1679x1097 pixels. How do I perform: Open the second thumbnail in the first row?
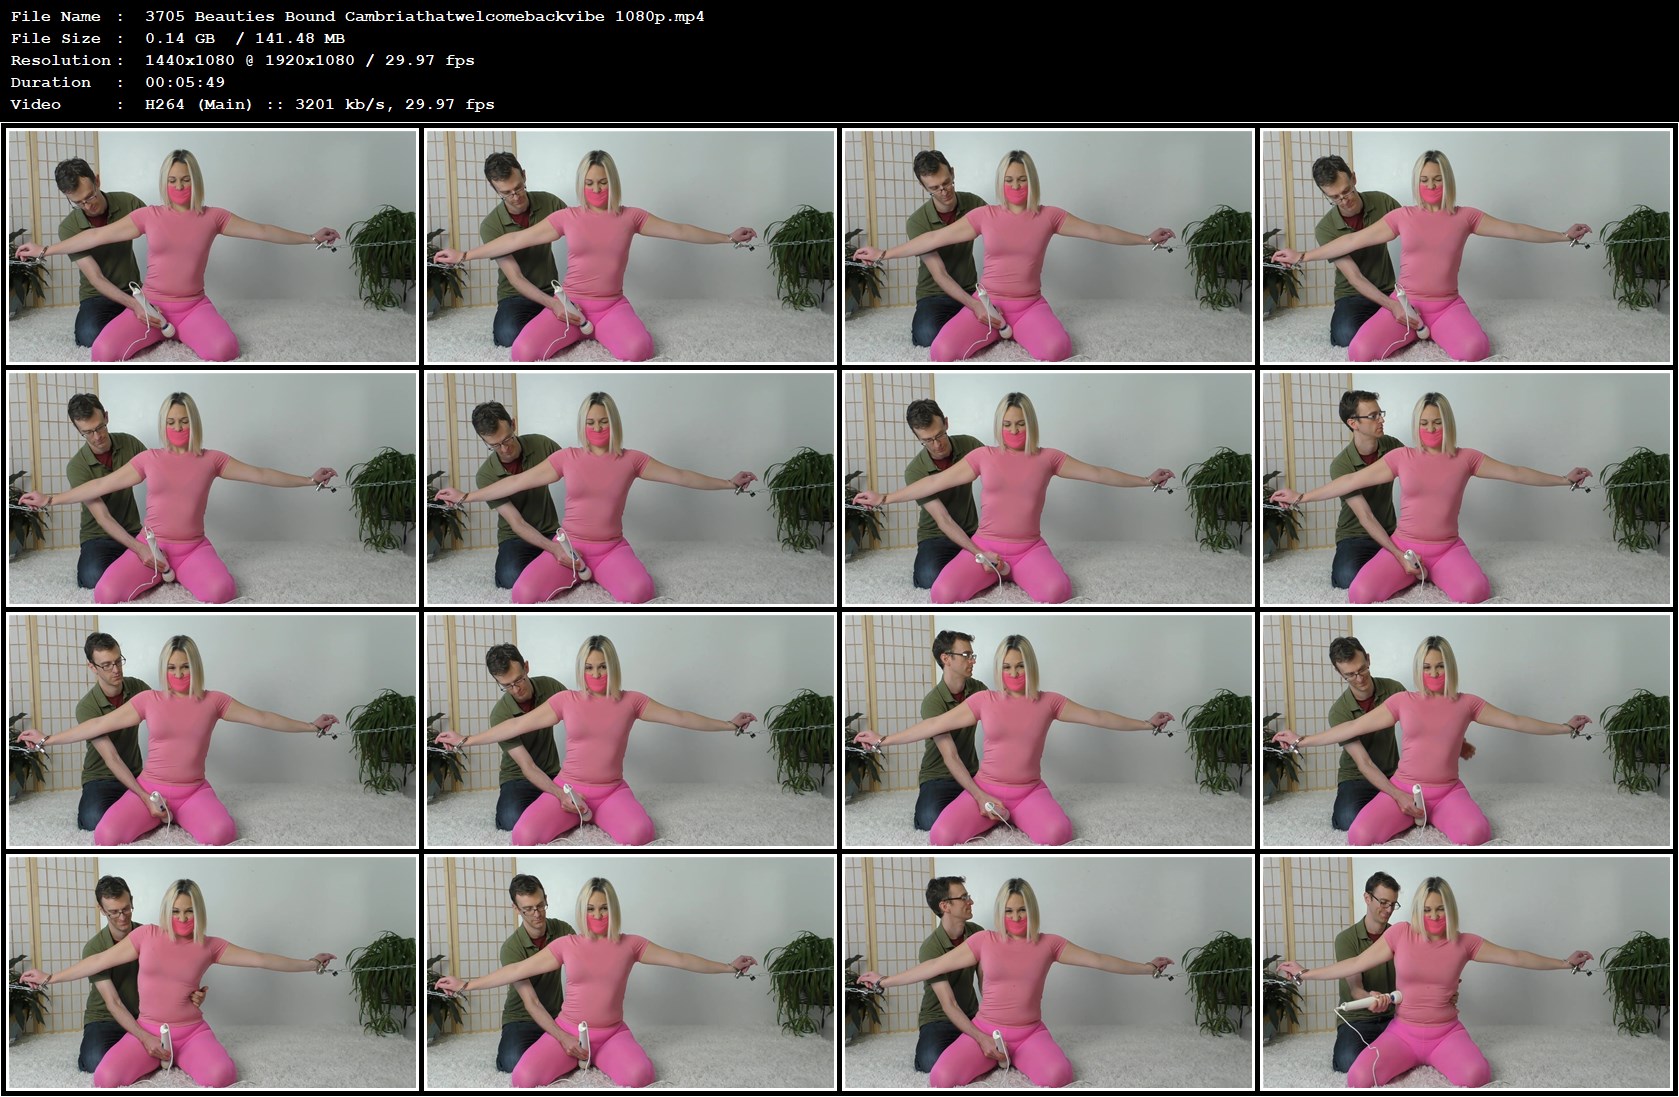630,246
